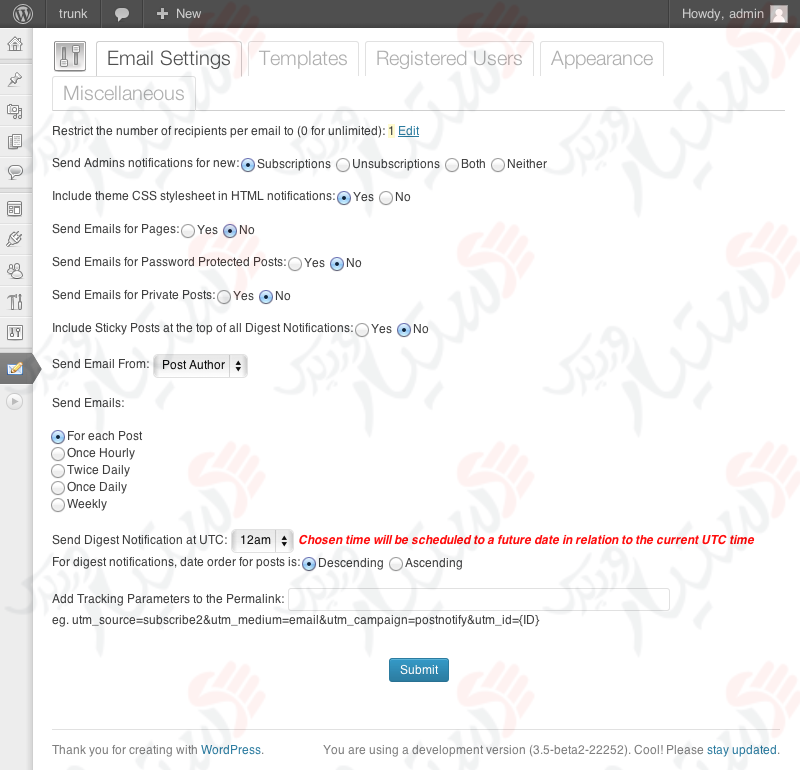Select the Once Daily email option

pyautogui.click(x=58, y=488)
